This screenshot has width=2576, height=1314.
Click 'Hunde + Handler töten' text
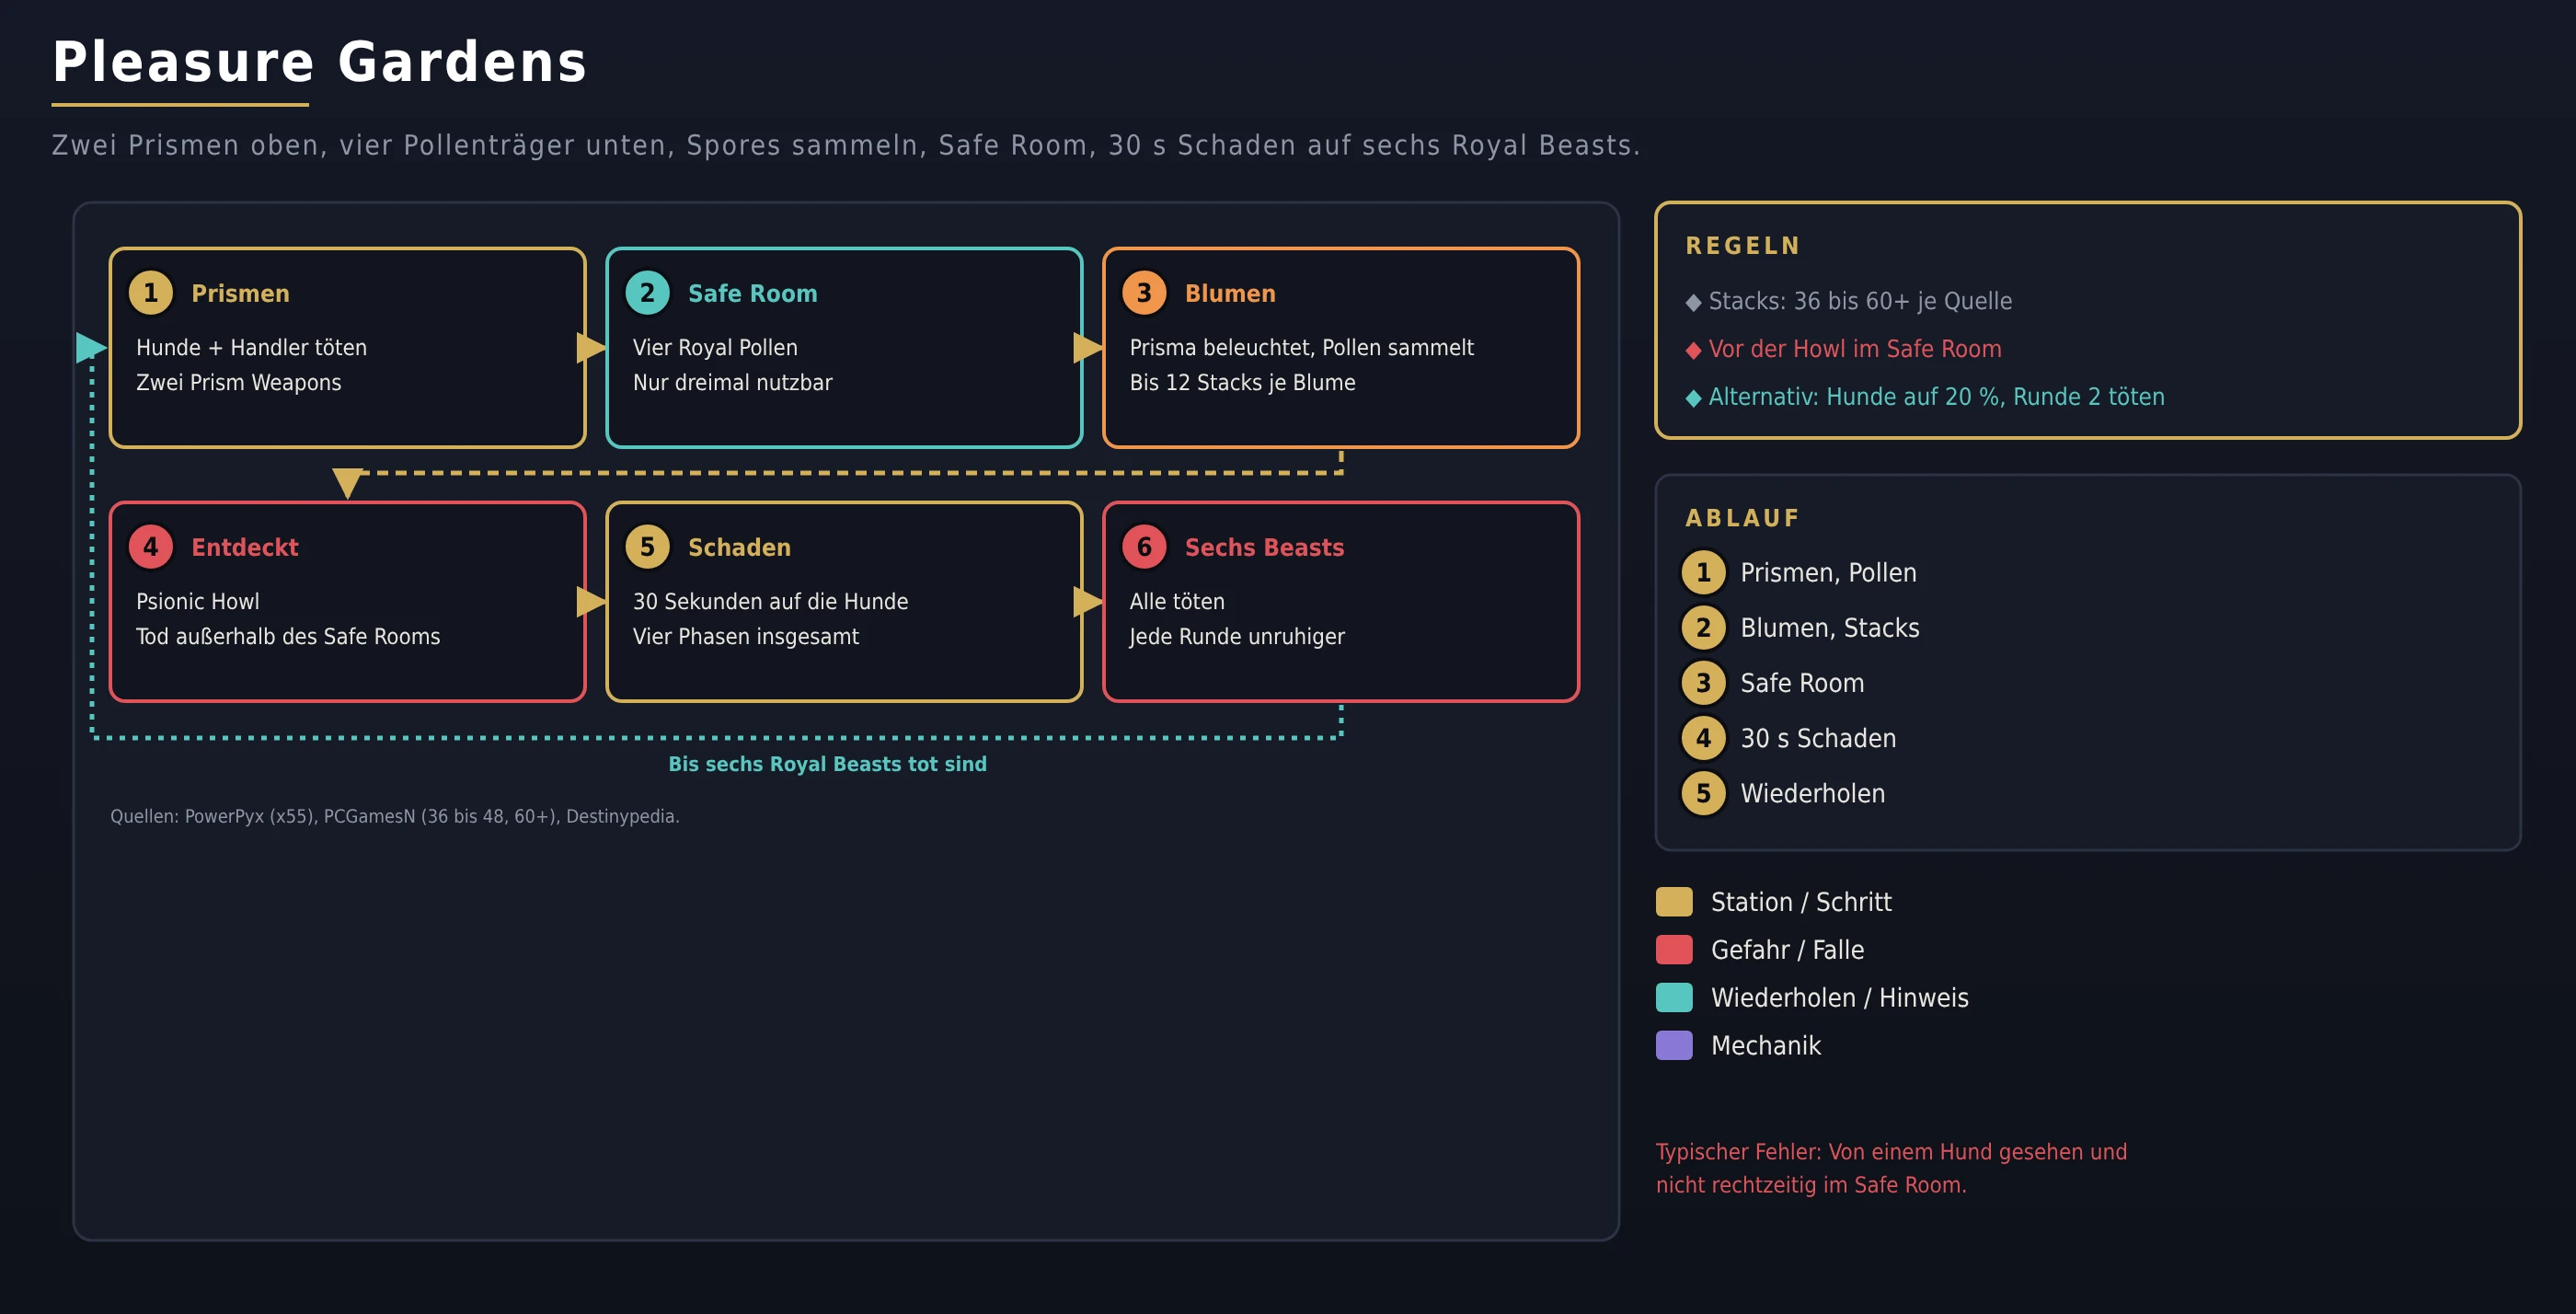point(251,348)
